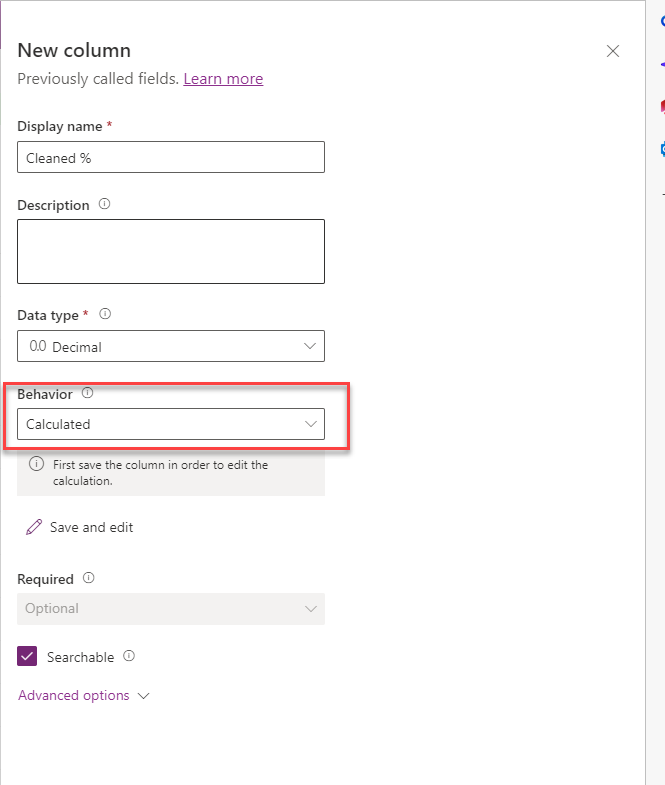The image size is (665, 785).
Task: Click the topmost blue icon in the right sidebar
Action: coord(662,21)
